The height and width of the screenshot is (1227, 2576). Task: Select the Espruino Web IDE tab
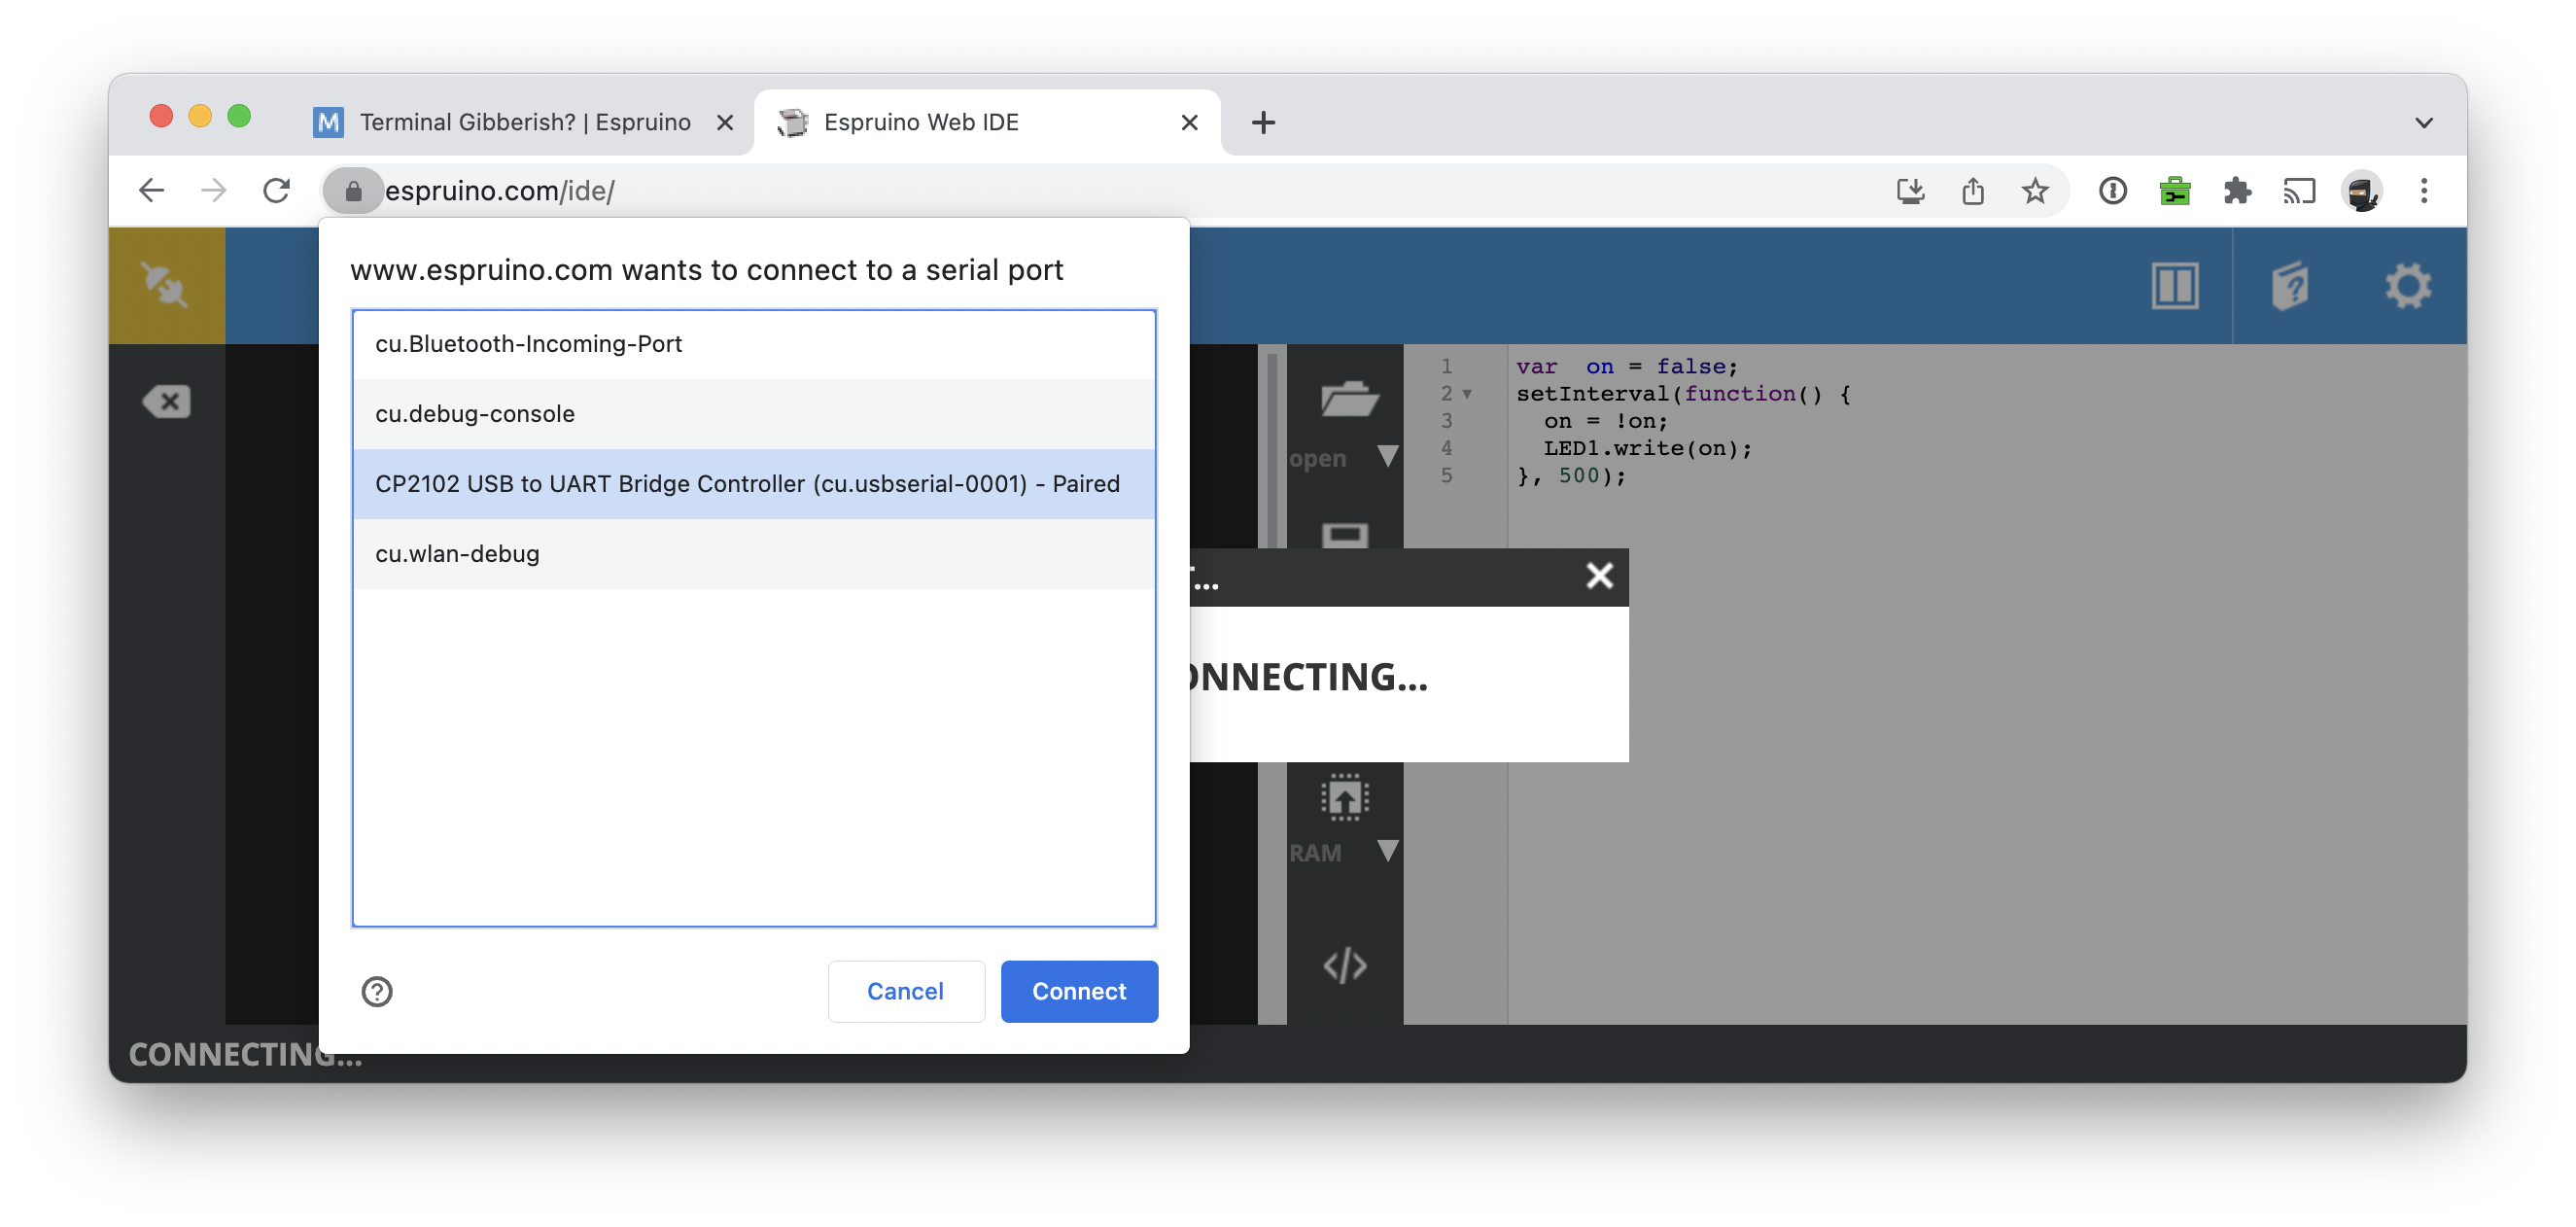pos(920,123)
